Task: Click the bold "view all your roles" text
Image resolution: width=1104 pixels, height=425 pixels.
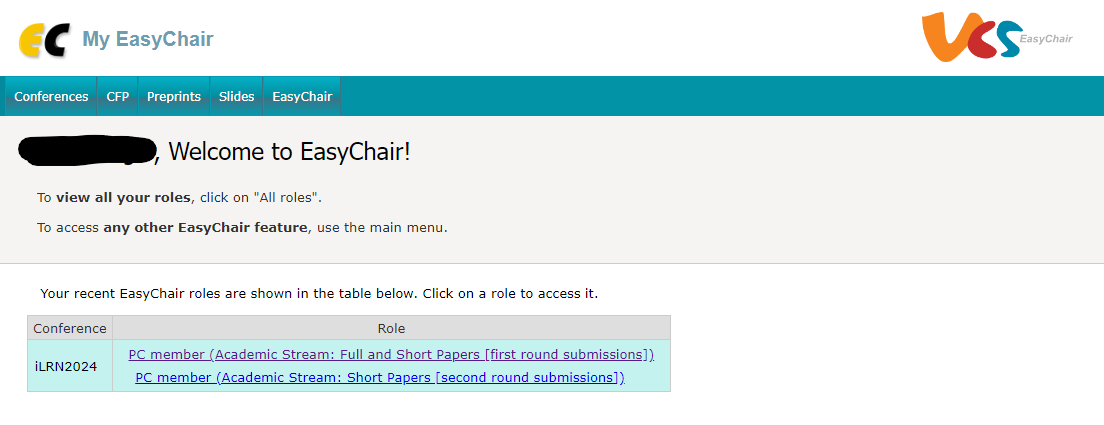Action: click(x=123, y=197)
